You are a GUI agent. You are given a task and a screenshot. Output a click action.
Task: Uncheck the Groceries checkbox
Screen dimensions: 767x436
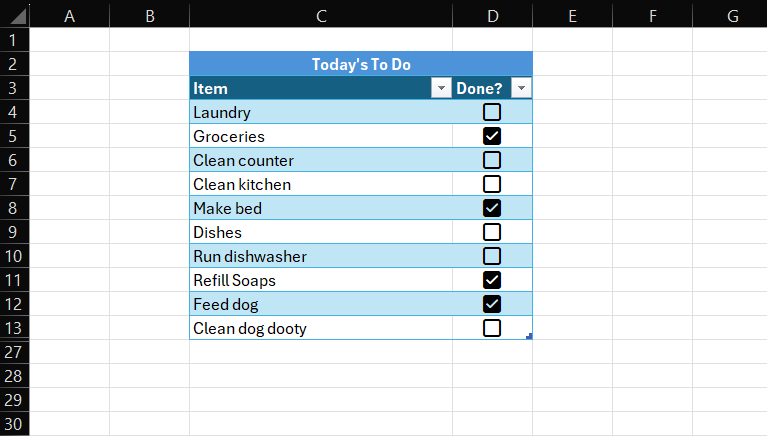click(492, 136)
